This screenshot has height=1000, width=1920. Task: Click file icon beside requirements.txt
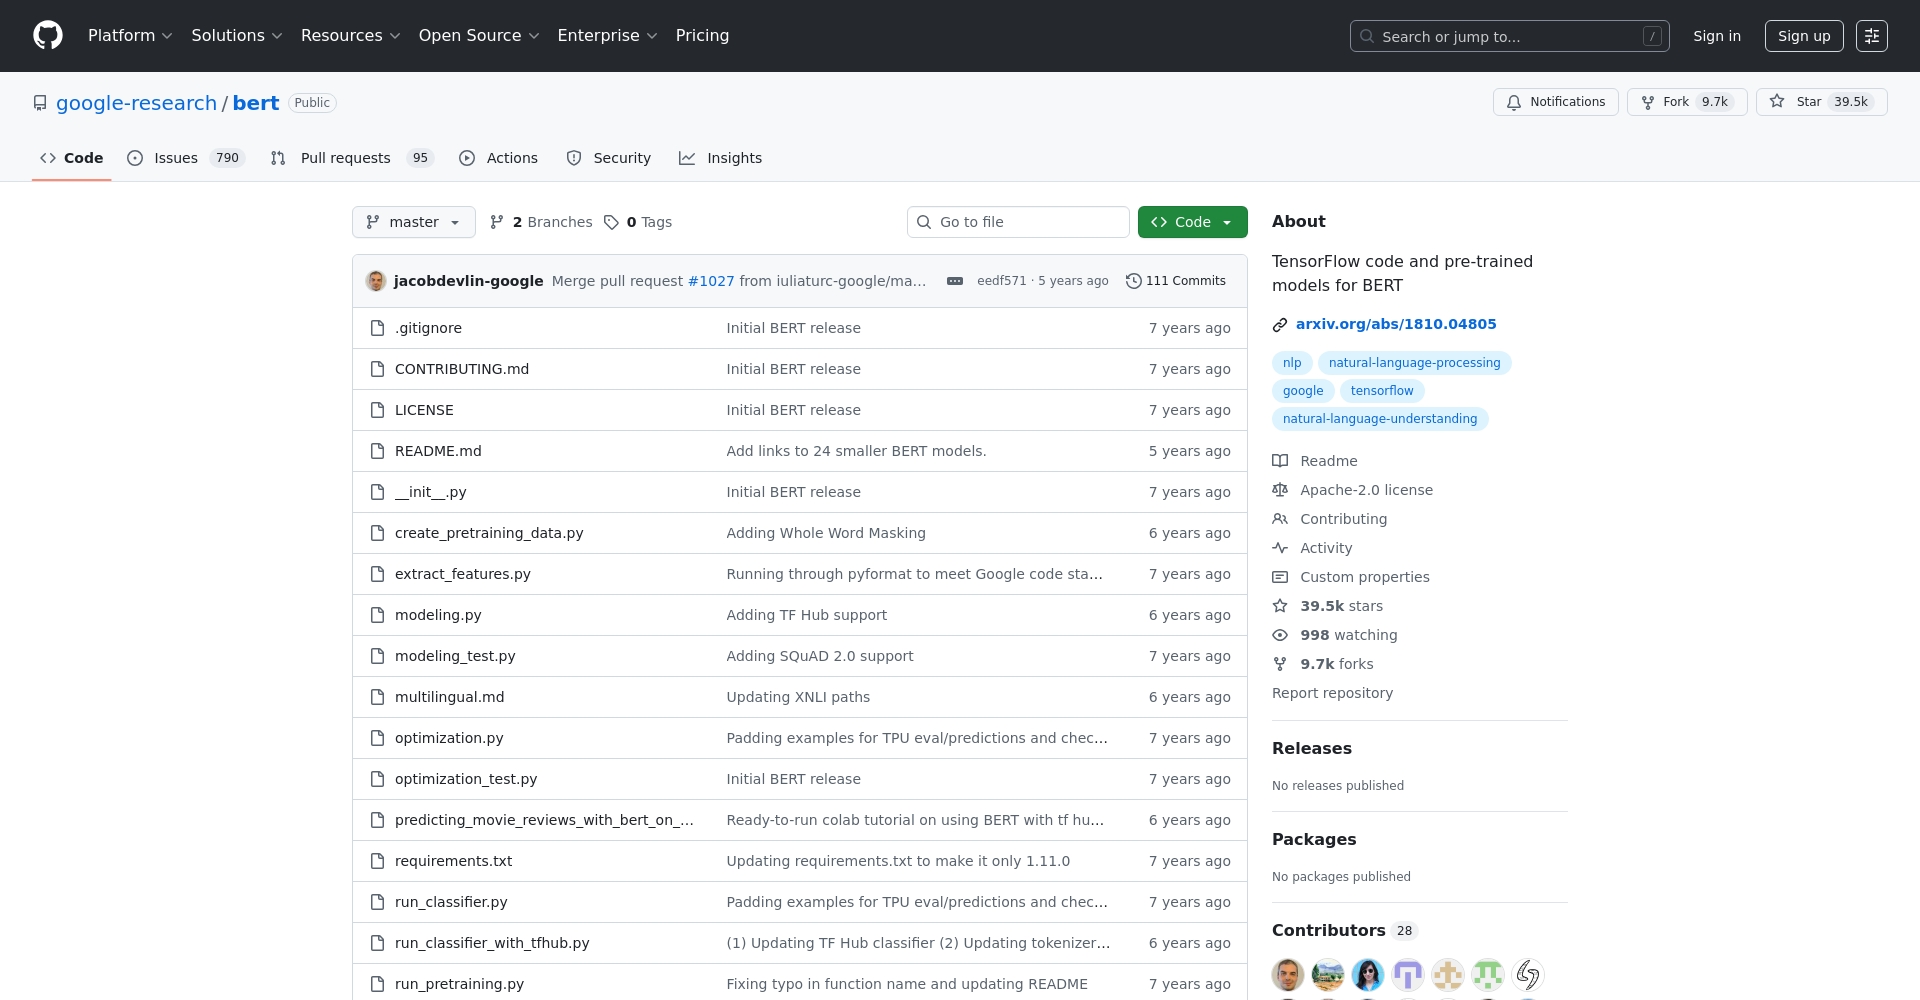[x=377, y=861]
